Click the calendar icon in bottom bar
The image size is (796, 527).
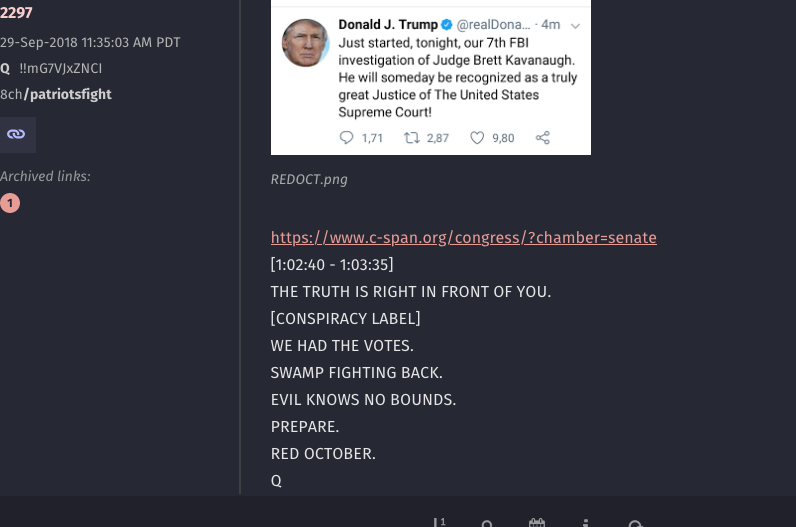point(537,523)
